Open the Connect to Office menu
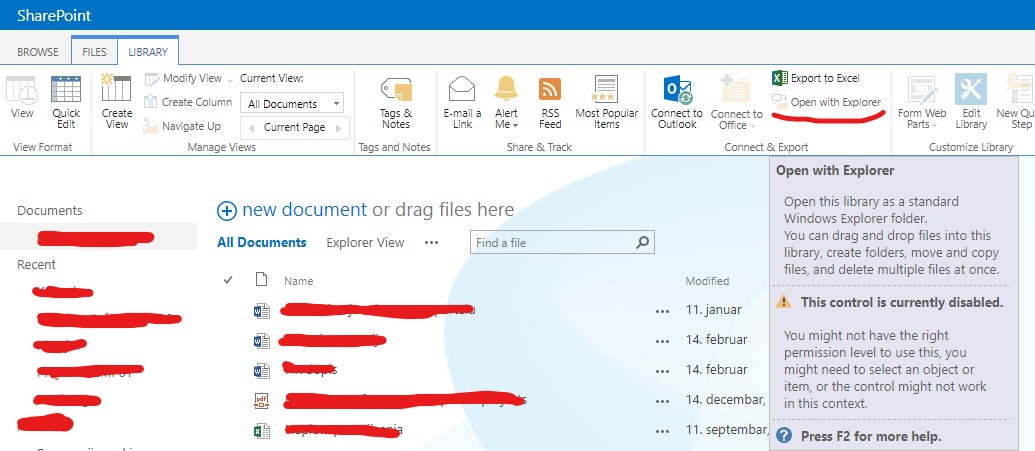This screenshot has width=1035, height=451. point(737,102)
